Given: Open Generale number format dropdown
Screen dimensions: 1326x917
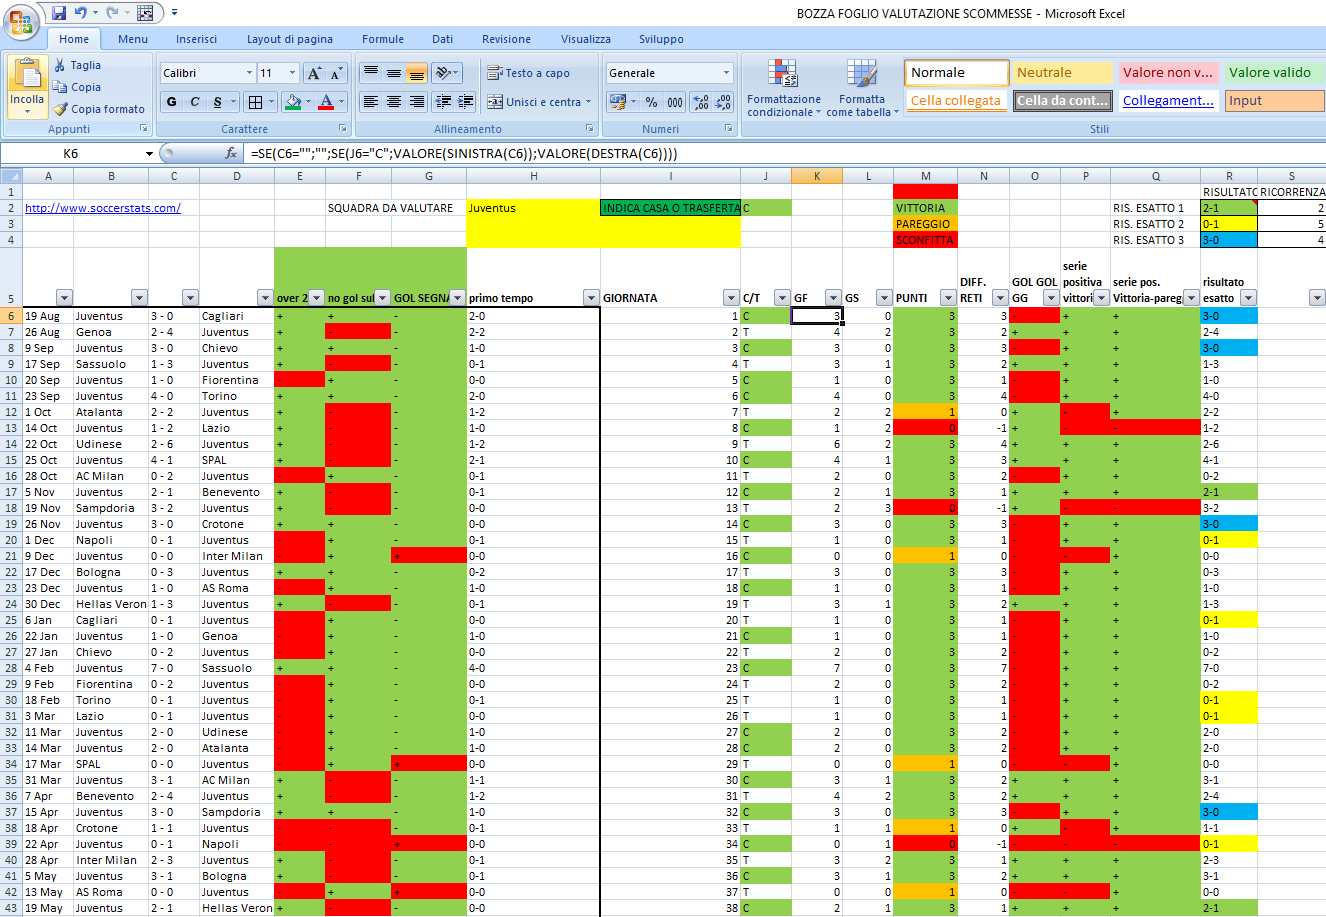Looking at the screenshot, I should [727, 73].
